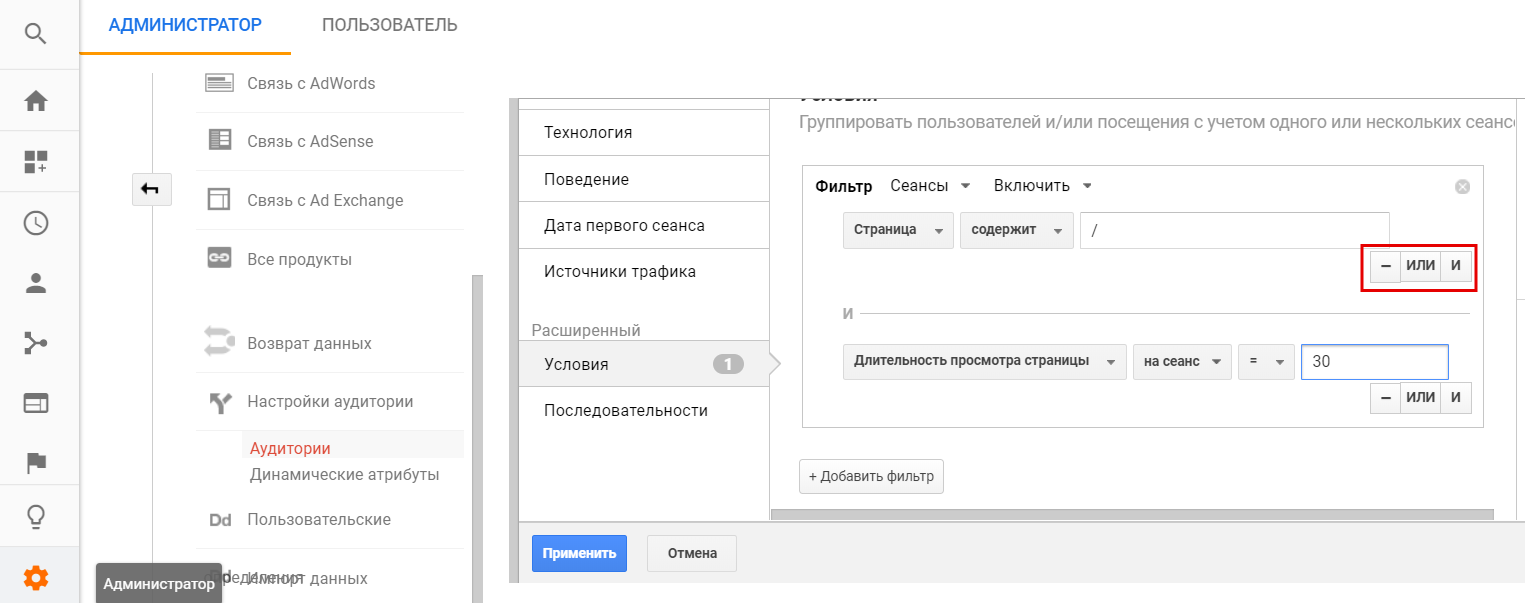Click the Ad Exchange linking icon

[x=219, y=200]
